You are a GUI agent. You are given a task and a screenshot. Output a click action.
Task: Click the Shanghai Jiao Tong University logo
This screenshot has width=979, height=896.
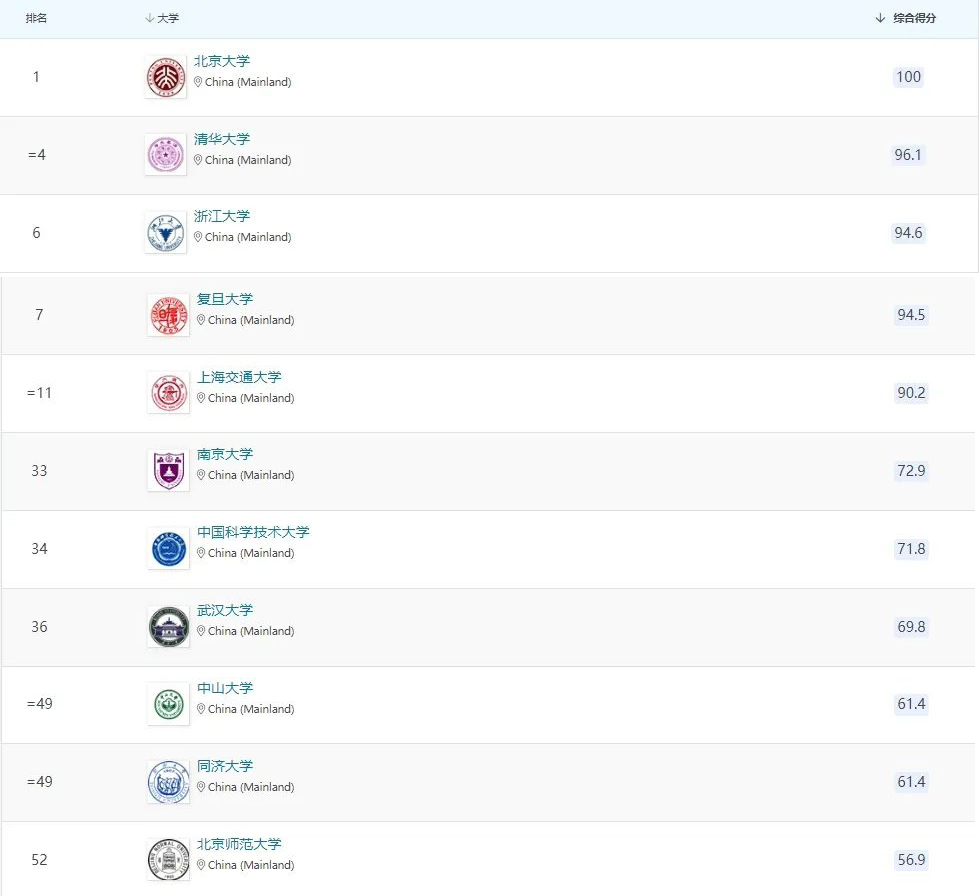168,393
